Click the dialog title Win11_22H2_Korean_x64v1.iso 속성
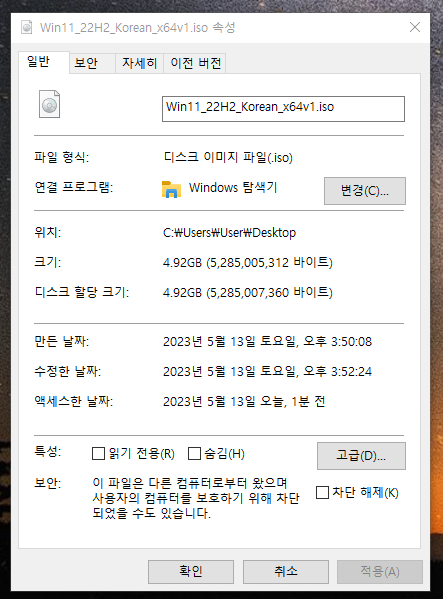The image size is (443, 599). pos(137,28)
